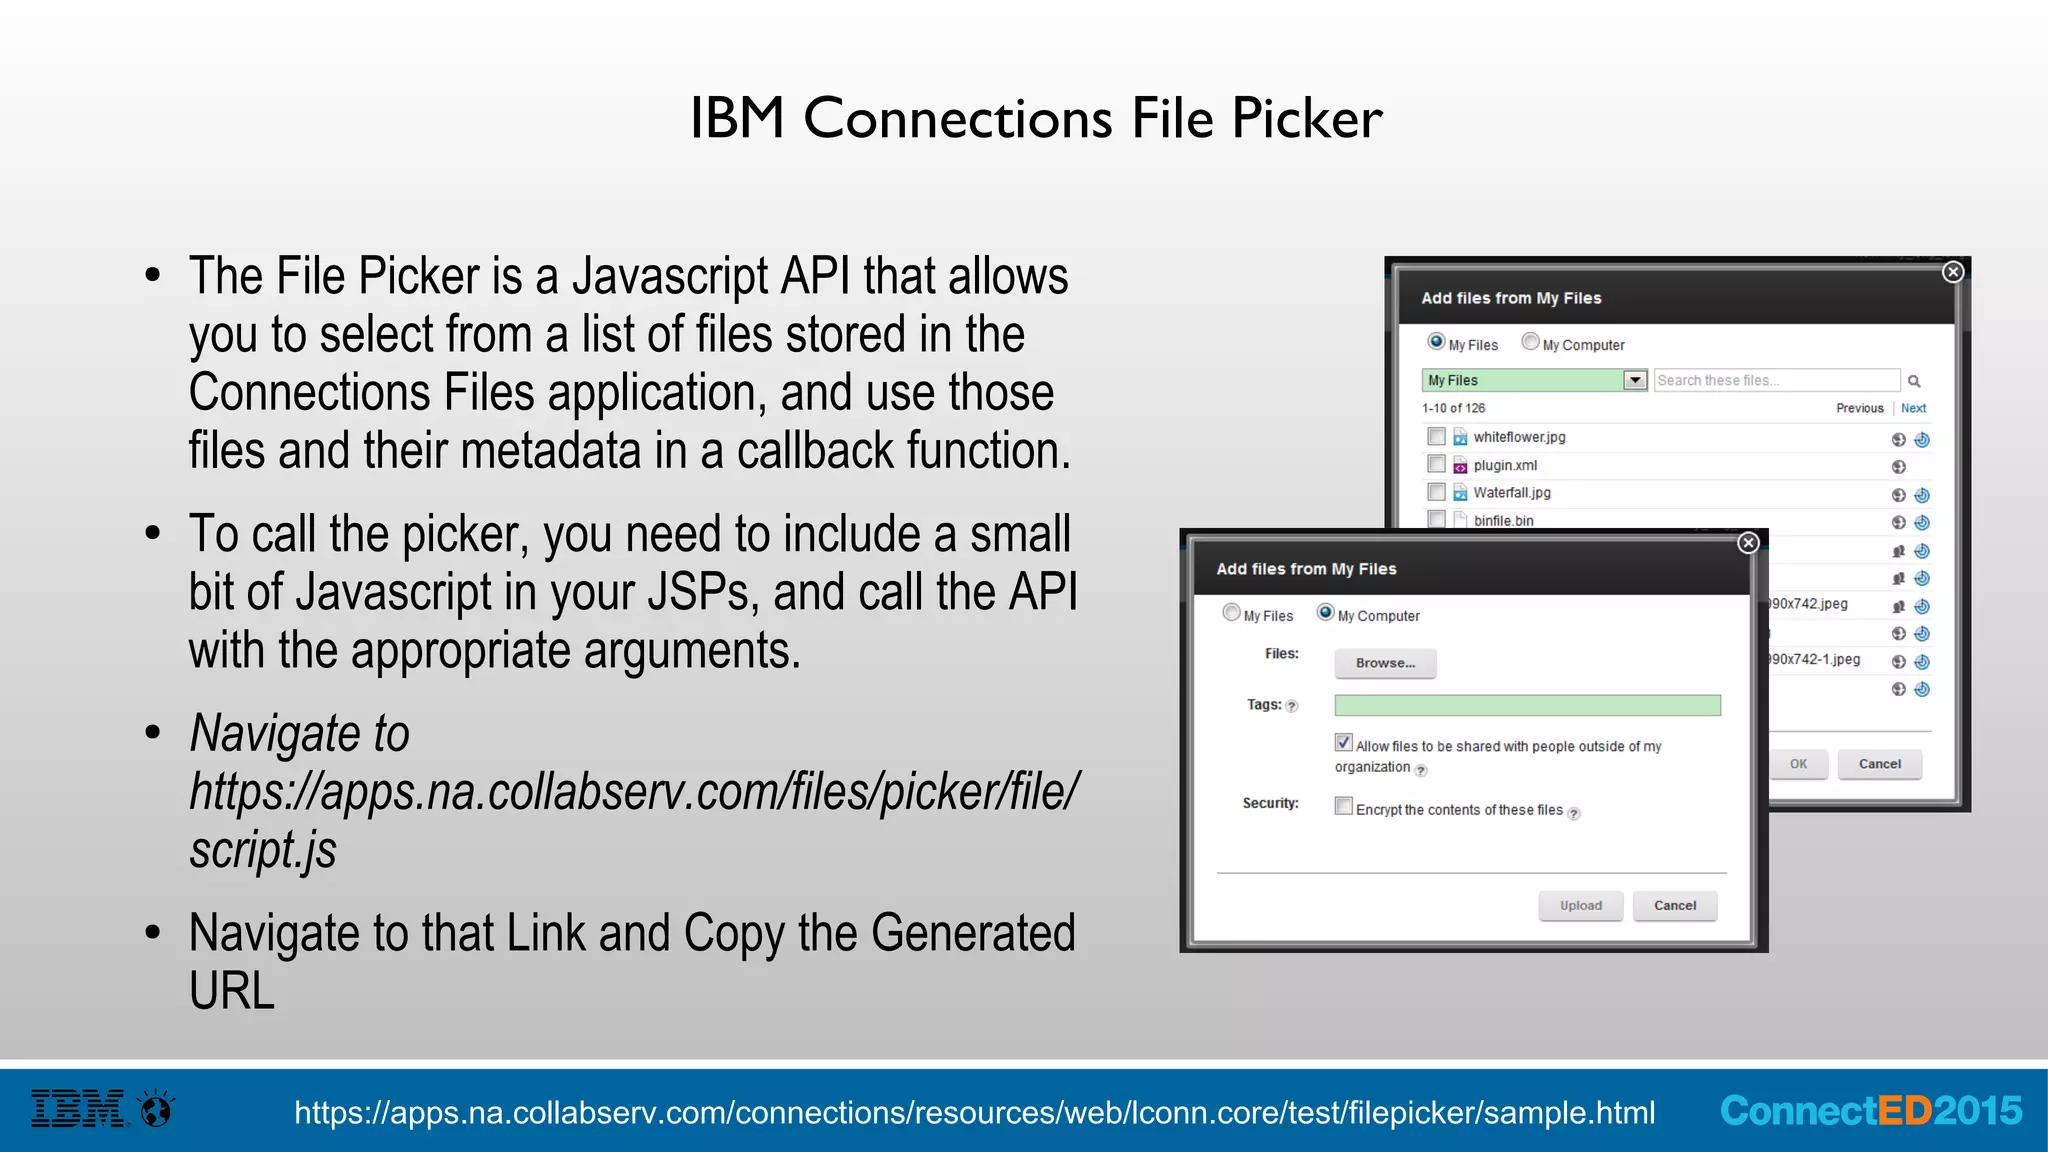
Task: Click the people icon in 990x742.jpeg row
Action: tap(1898, 606)
